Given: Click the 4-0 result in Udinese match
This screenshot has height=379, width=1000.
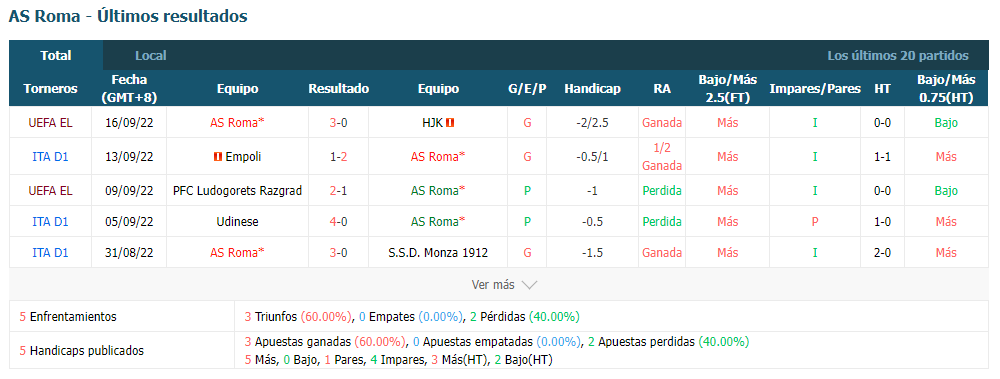Looking at the screenshot, I should click(x=339, y=221).
